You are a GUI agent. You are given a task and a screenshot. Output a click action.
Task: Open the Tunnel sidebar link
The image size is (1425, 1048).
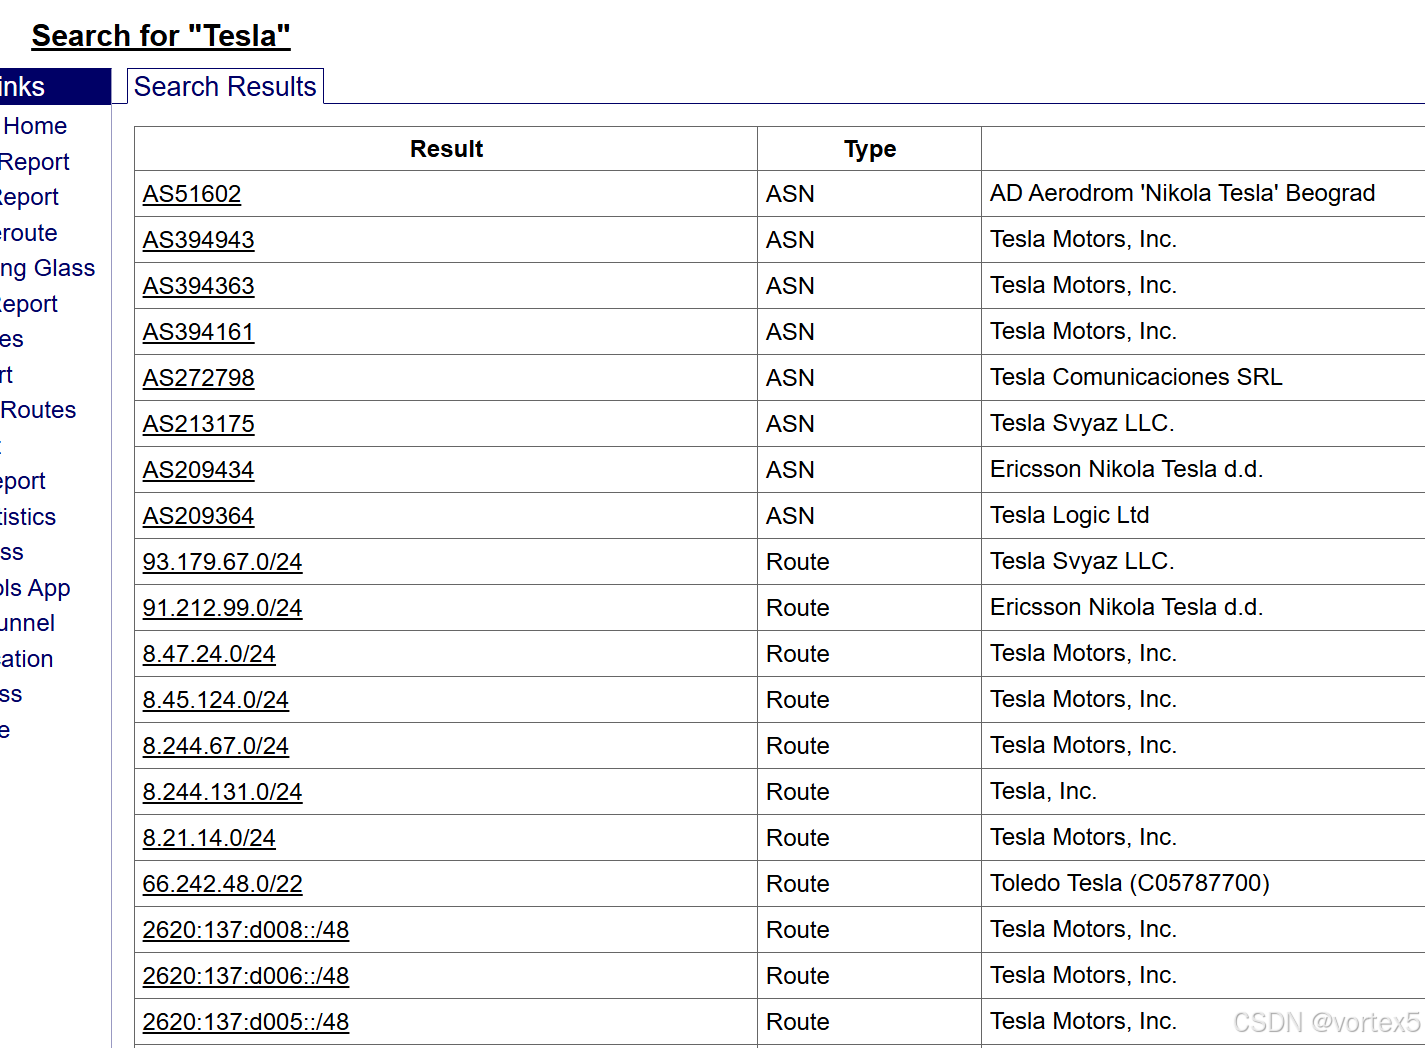[x=28, y=623]
